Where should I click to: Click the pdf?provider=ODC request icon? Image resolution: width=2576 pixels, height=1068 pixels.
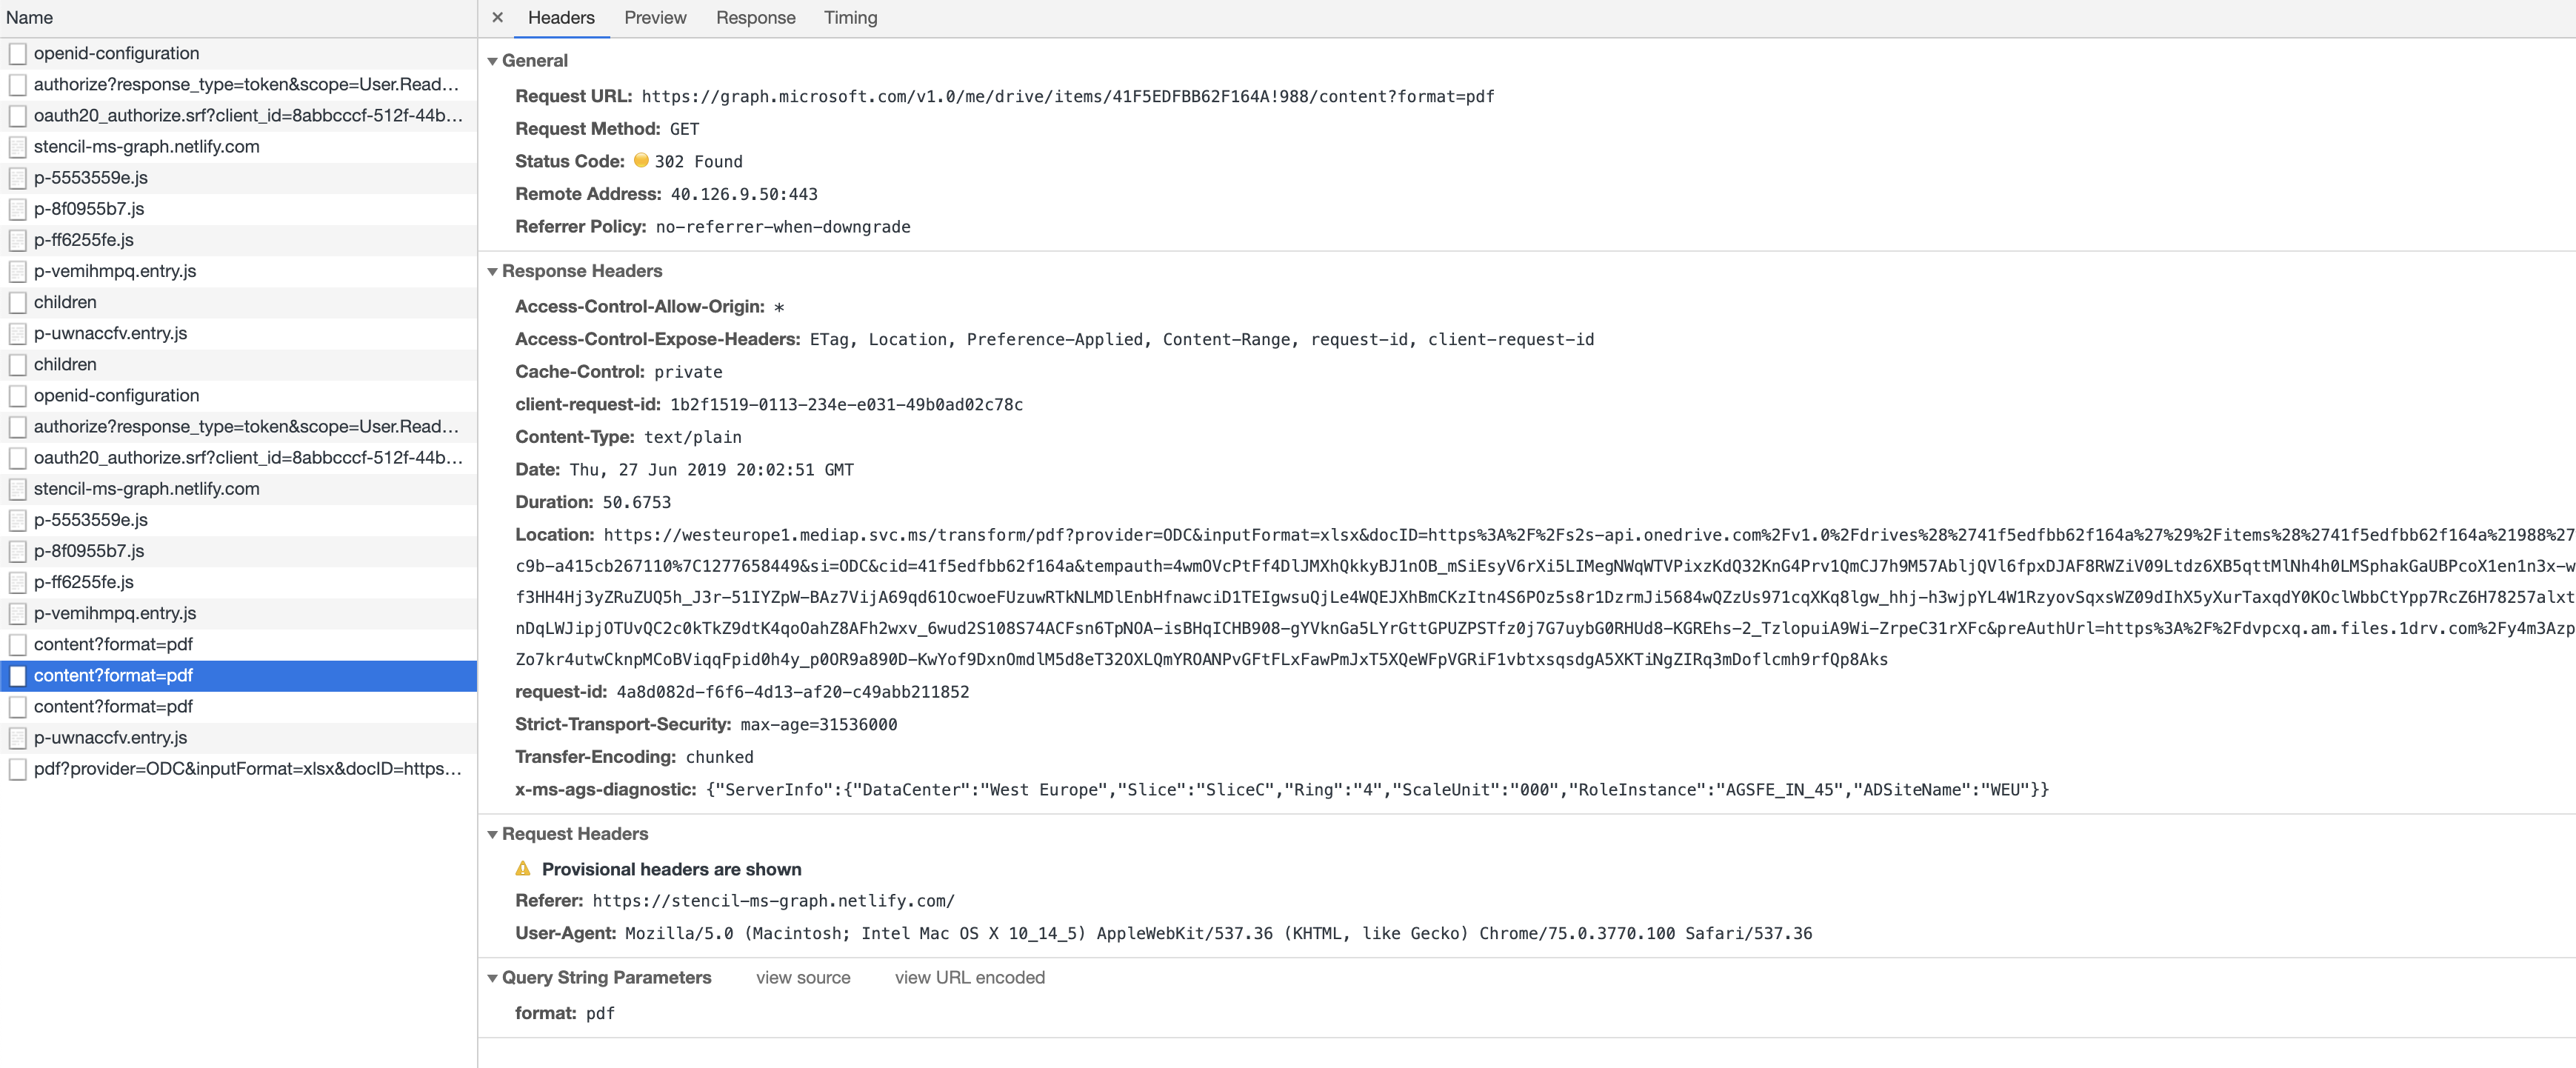tap(17, 770)
